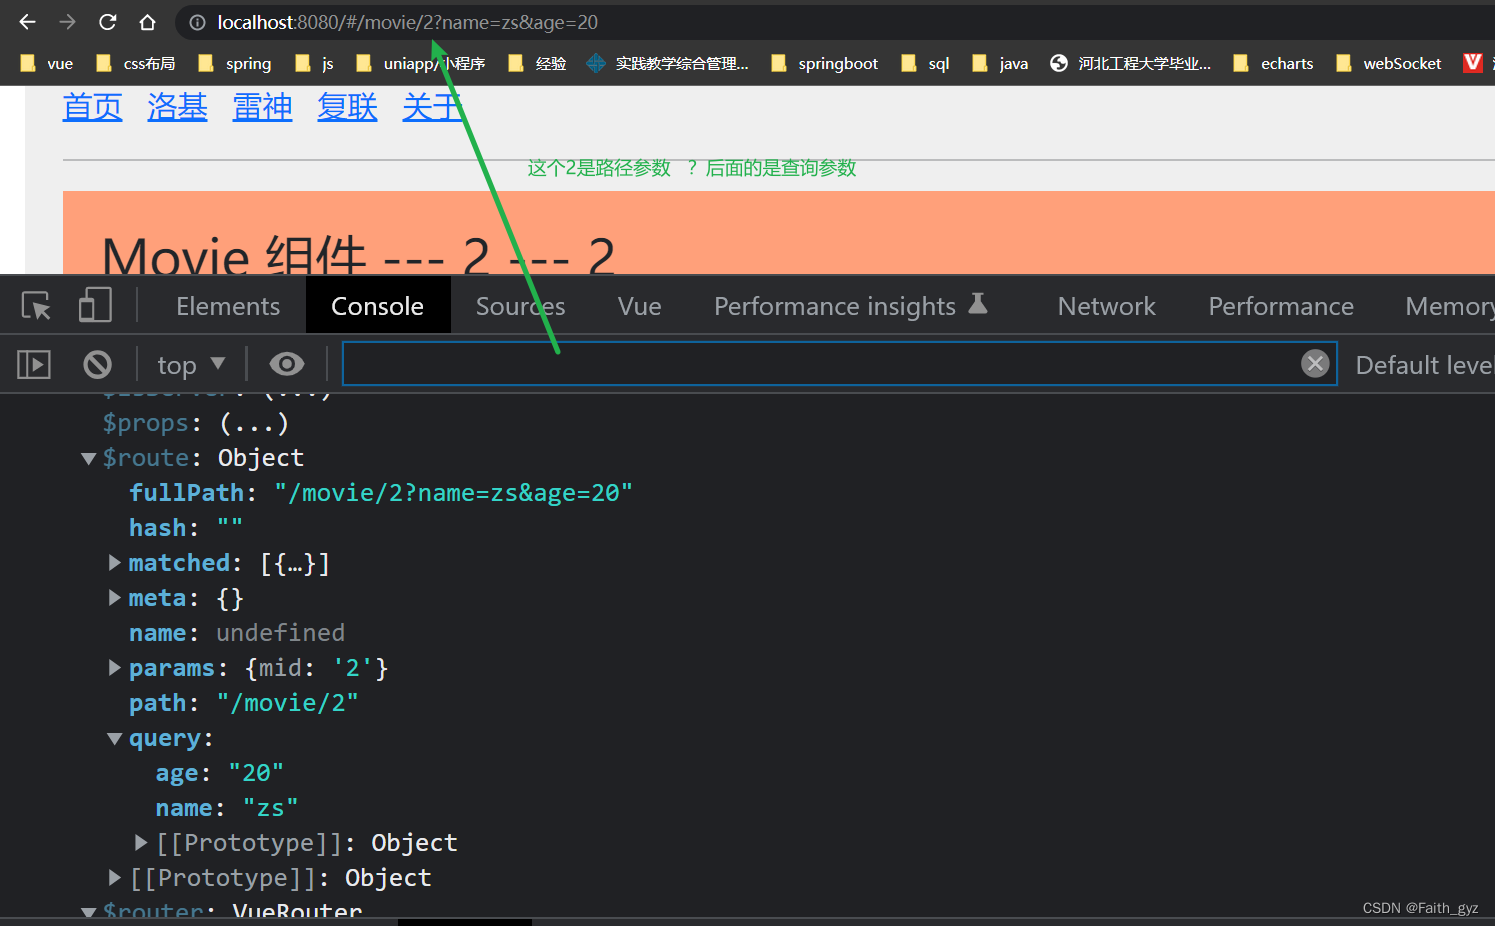Open the css布局 bookmark folder
The image size is (1495, 926).
(x=135, y=63)
